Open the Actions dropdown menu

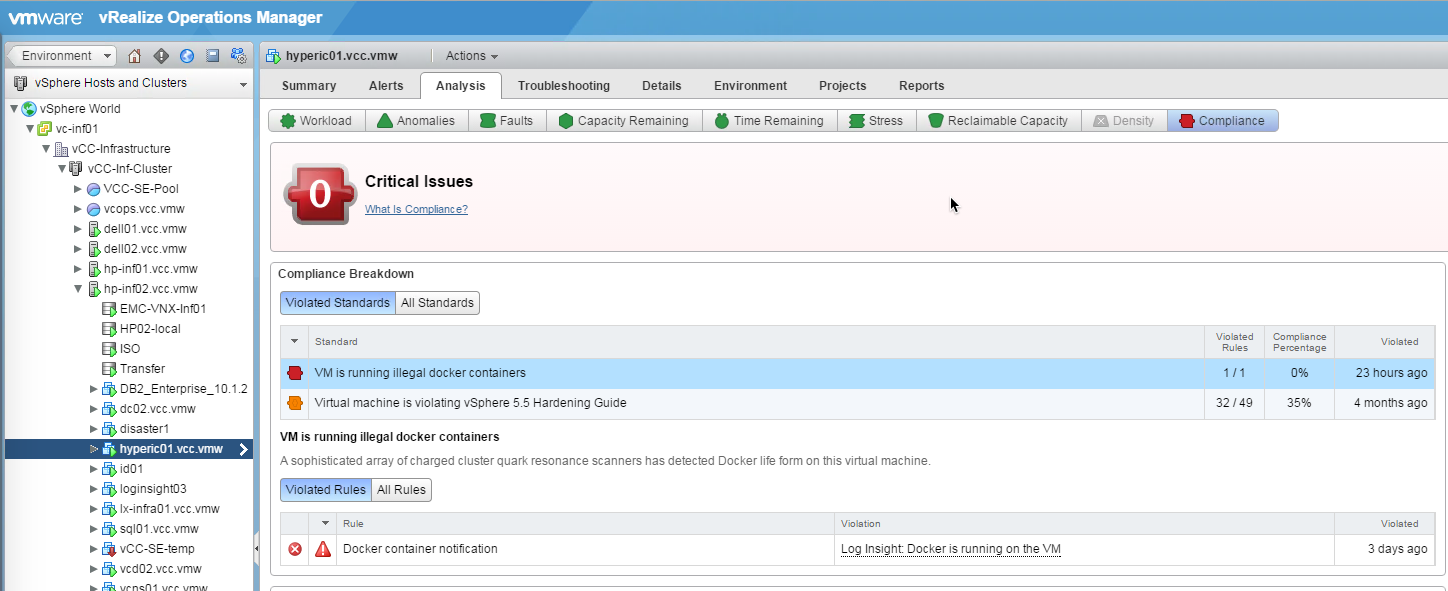471,56
